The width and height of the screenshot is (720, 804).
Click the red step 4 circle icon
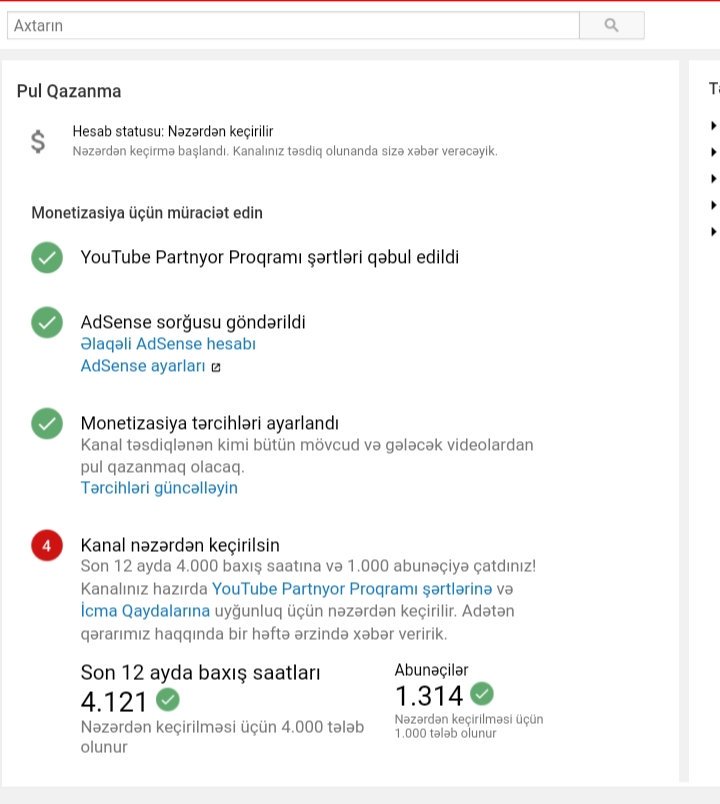(47, 545)
